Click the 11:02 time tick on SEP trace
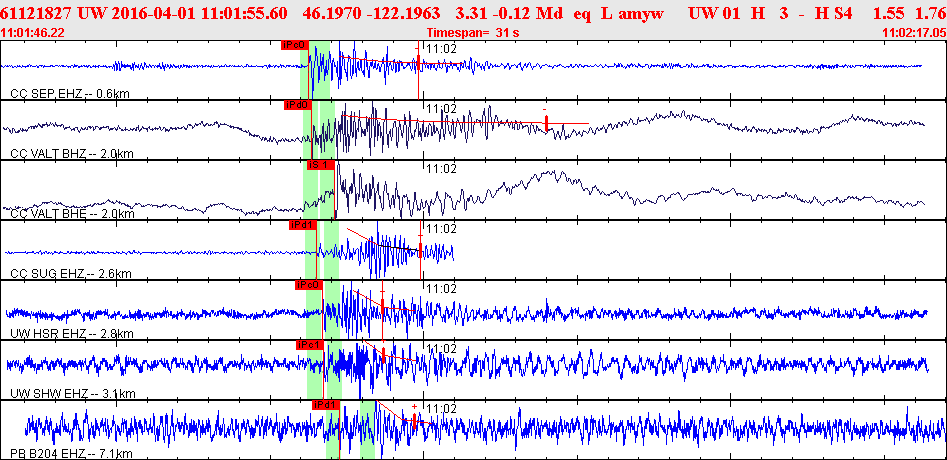The width and height of the screenshot is (947, 460). pyautogui.click(x=441, y=49)
